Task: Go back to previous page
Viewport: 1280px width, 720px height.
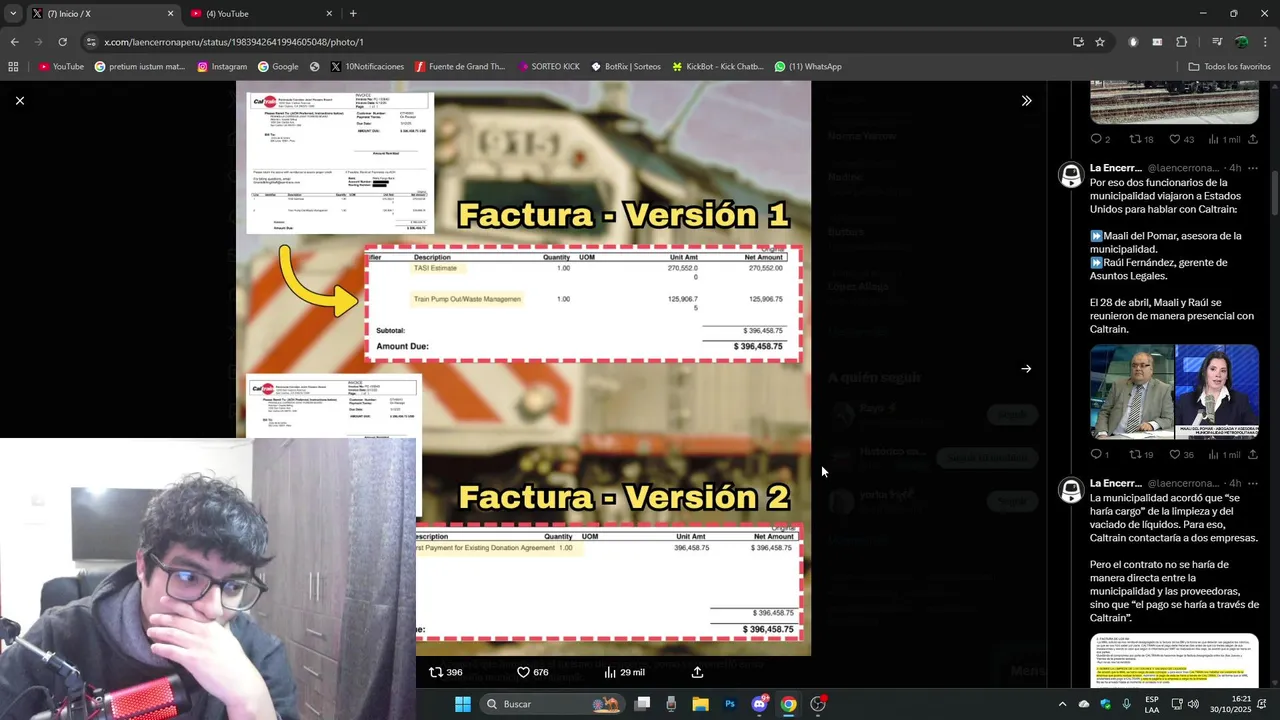Action: 14,42
